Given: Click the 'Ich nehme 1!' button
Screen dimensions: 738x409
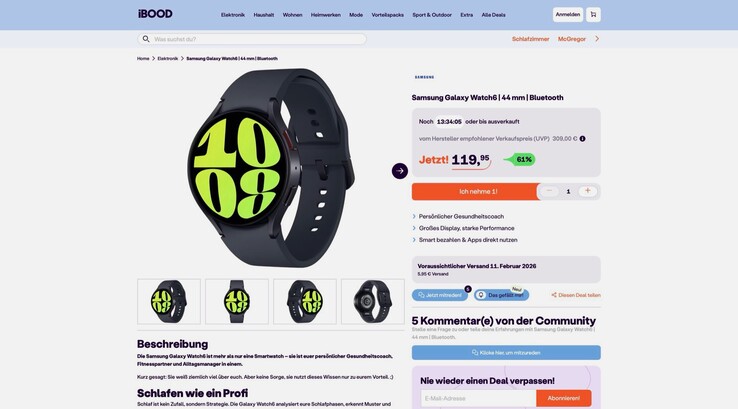Looking at the screenshot, I should (475, 192).
